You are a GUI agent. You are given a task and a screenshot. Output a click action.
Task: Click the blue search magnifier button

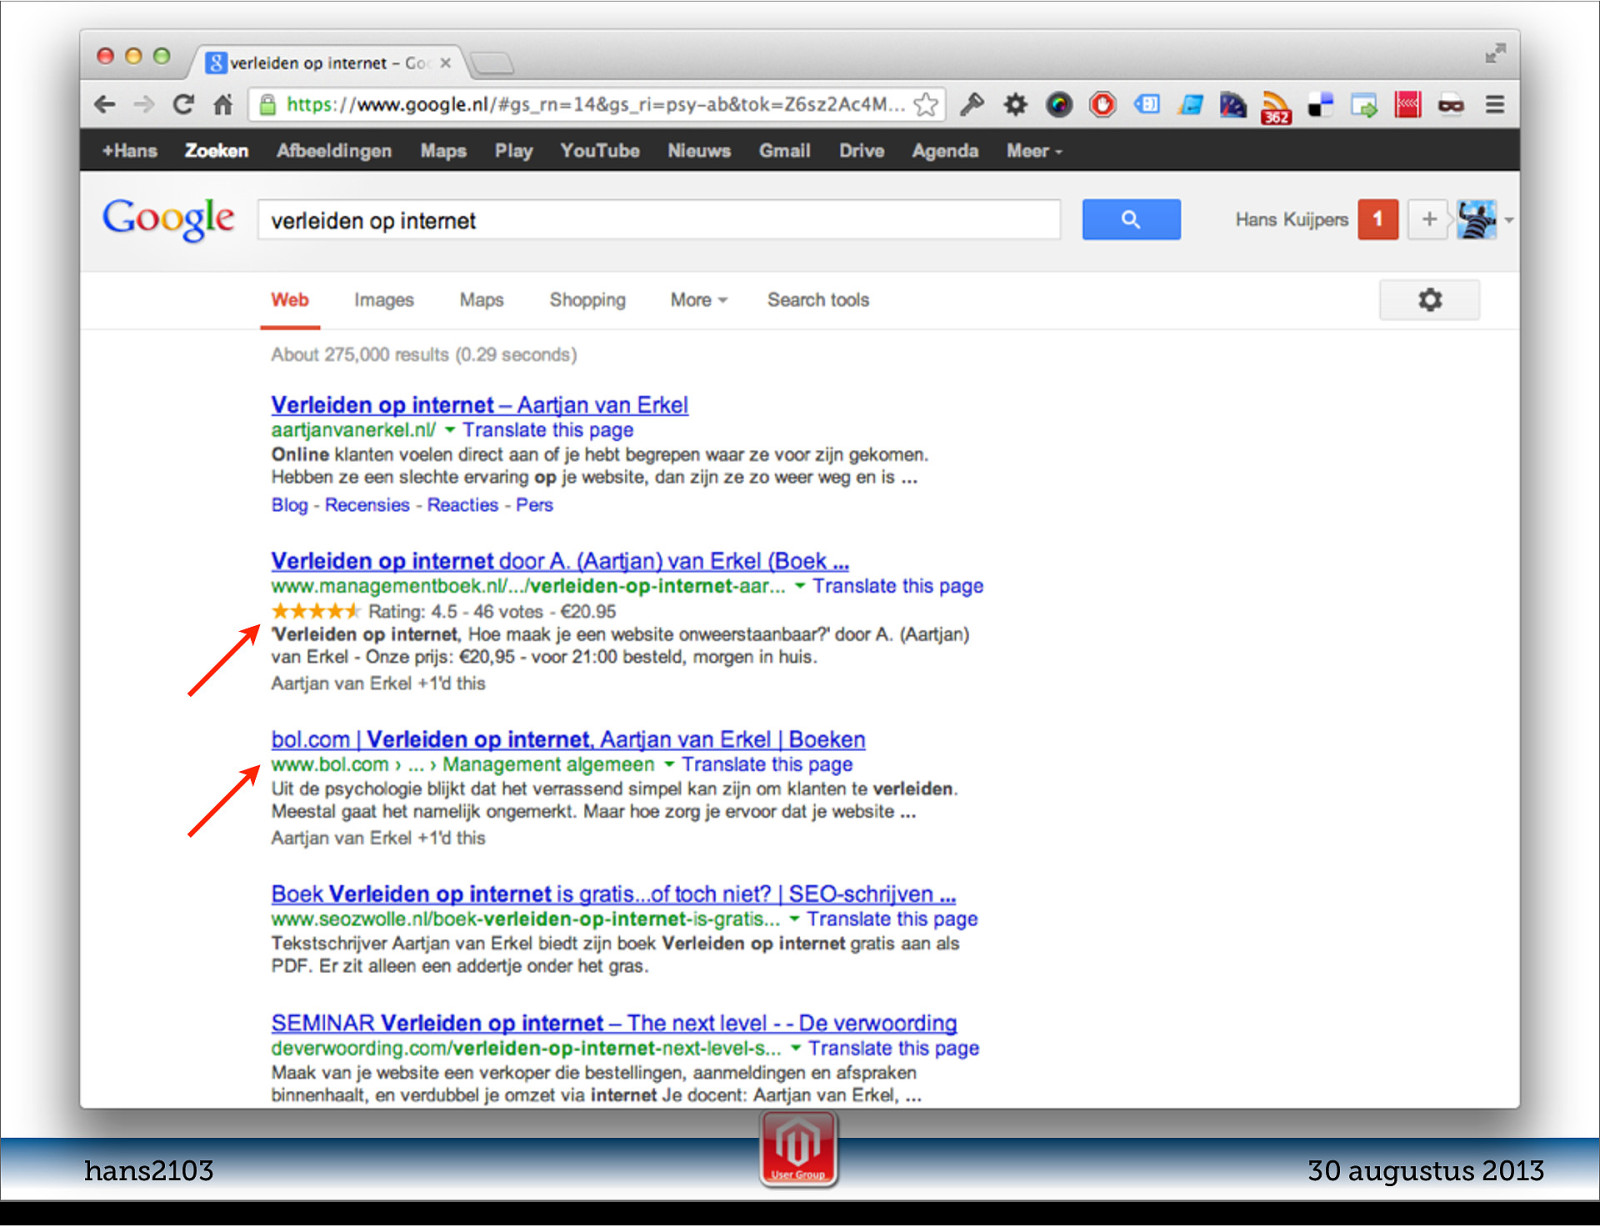pos(1131,219)
